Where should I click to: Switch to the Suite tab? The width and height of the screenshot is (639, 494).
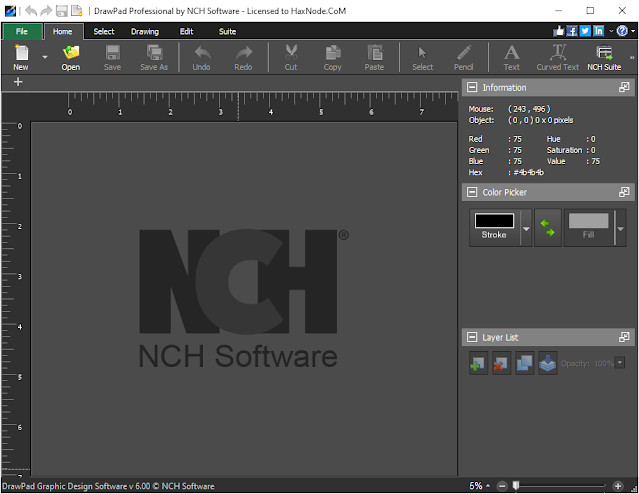227,31
